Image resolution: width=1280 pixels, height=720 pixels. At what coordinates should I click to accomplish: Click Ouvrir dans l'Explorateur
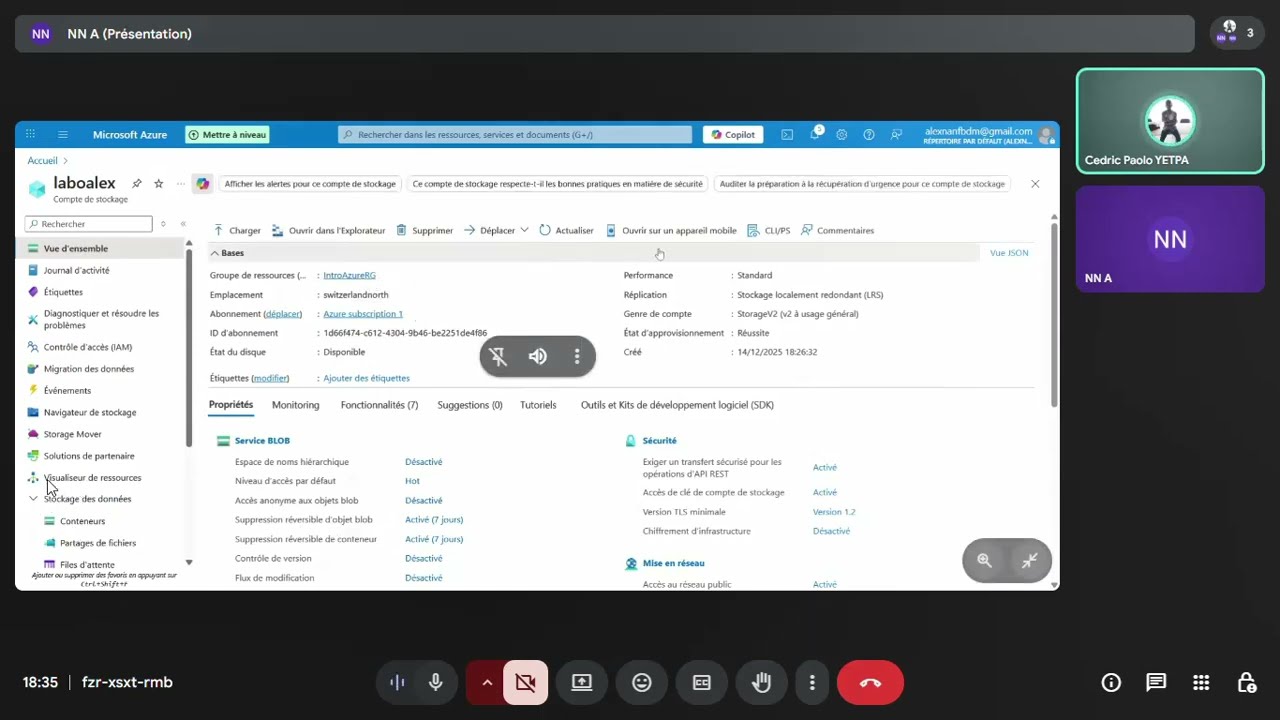(x=328, y=230)
